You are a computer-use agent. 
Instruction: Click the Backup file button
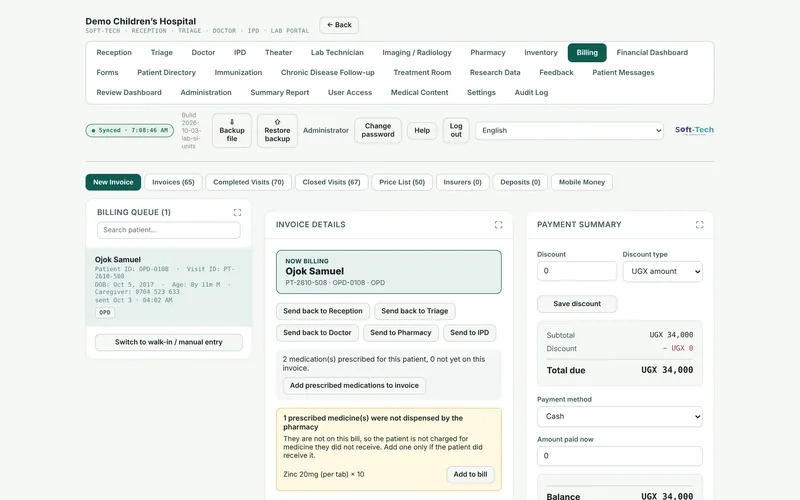click(232, 131)
